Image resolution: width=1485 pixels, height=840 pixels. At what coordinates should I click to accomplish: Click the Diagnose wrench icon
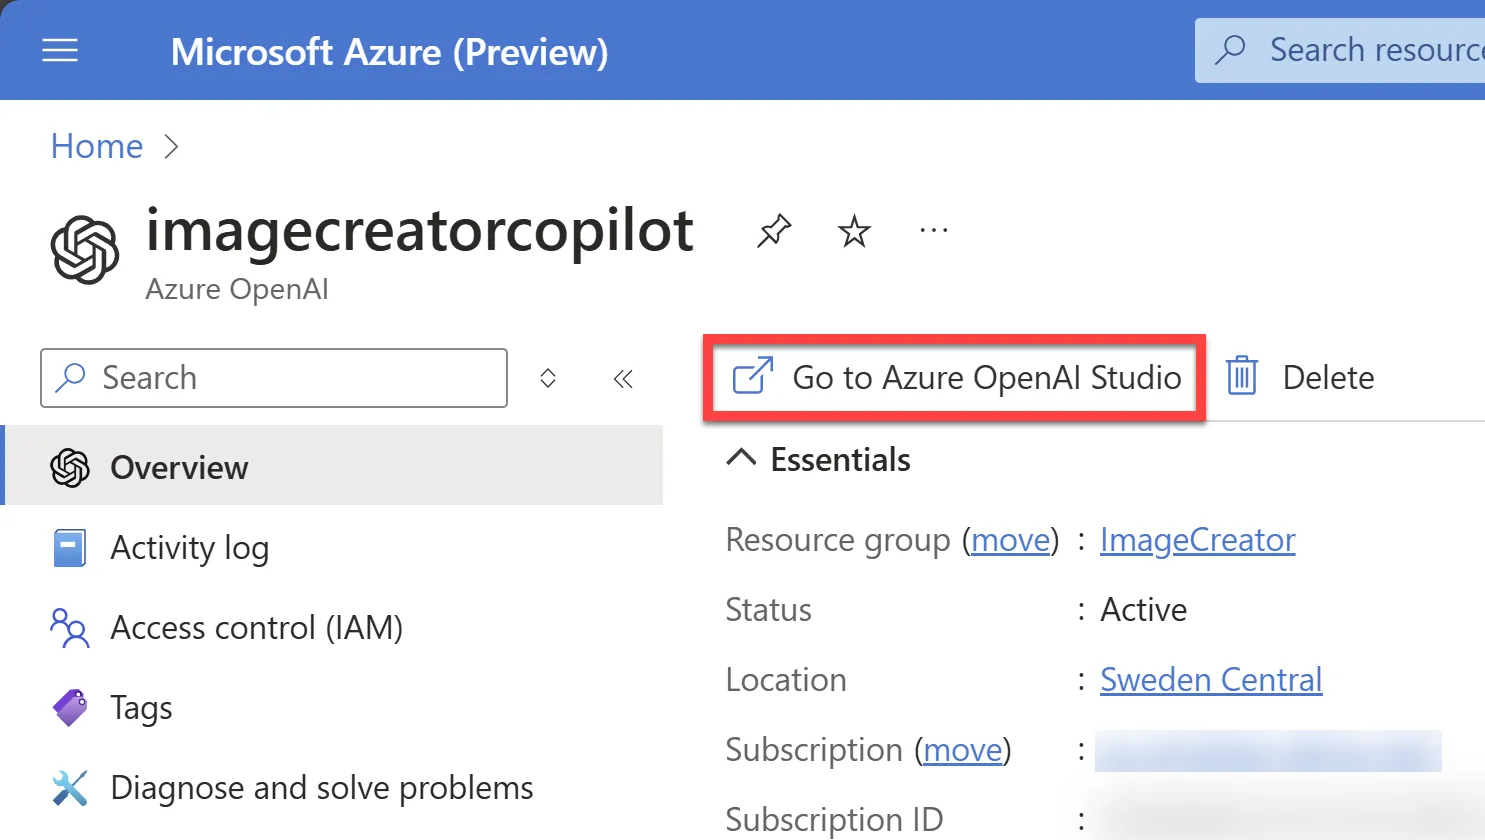[70, 788]
